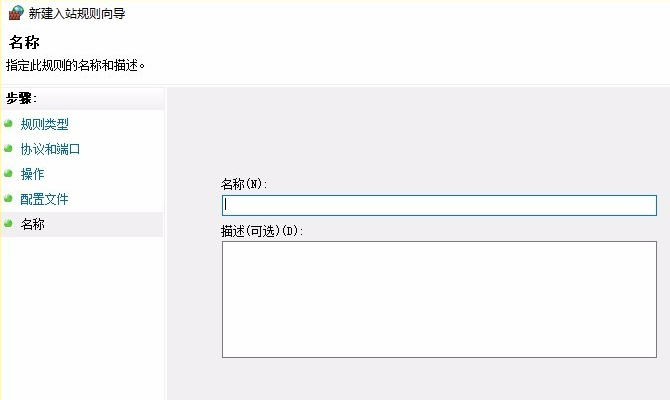Screen dimensions: 670x400
Task: Click the green bullet beside 配置文件
Action: pos(8,199)
